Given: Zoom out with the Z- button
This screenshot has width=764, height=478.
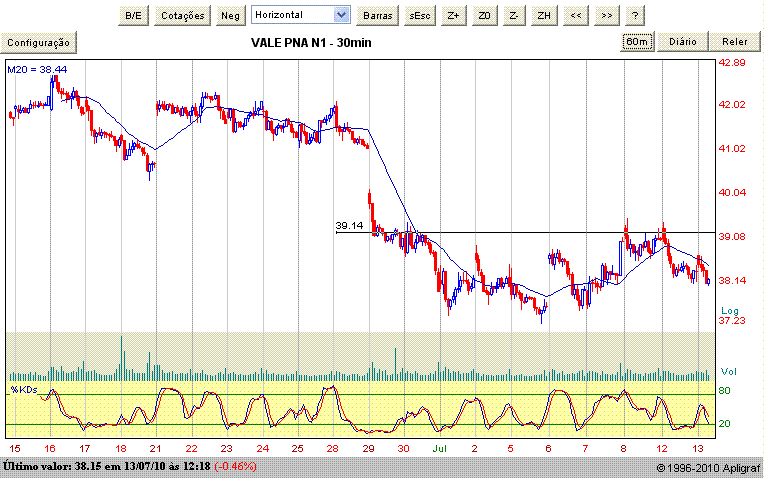Looking at the screenshot, I should [514, 16].
